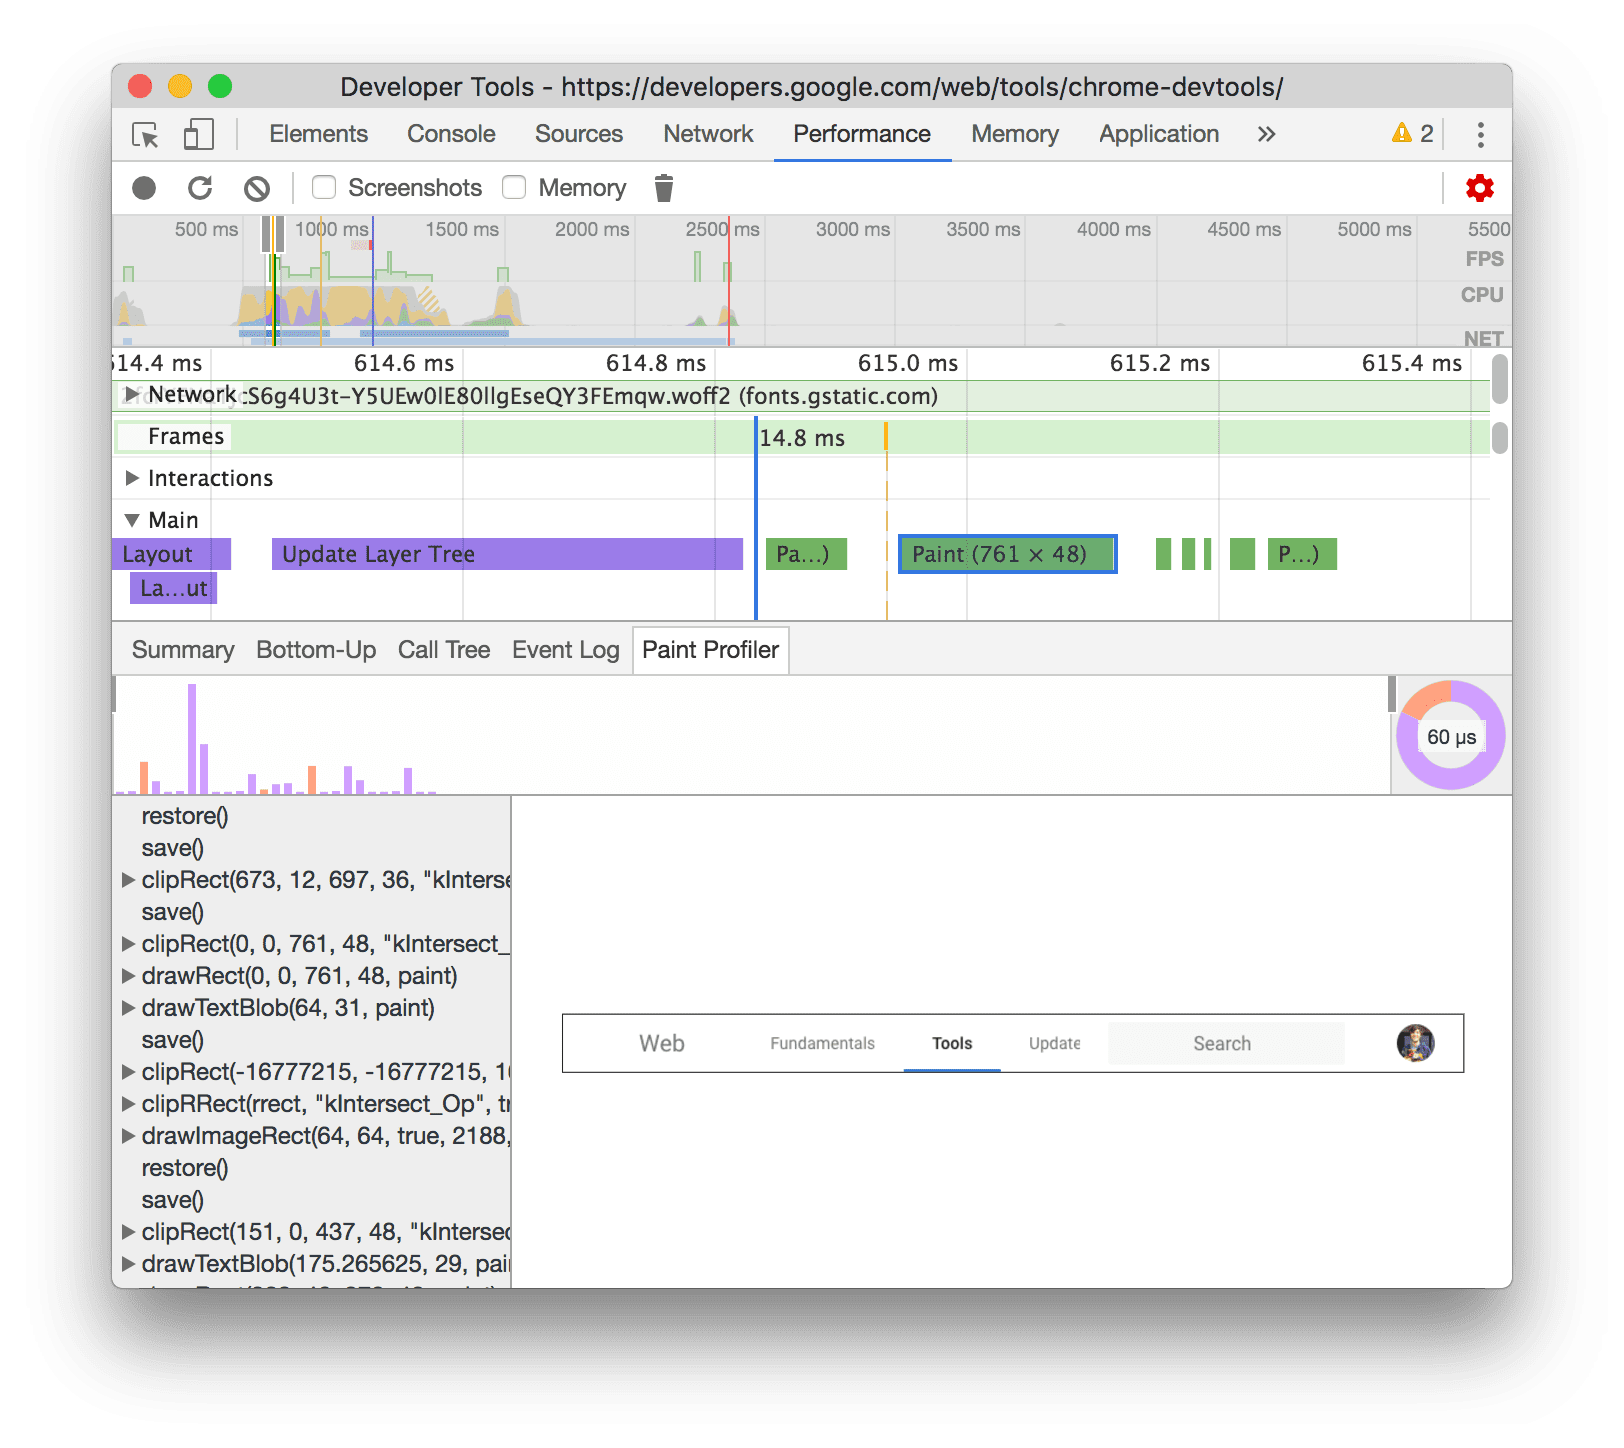1624x1448 pixels.
Task: Select the Paint (761 × 48) event
Action: [1006, 554]
